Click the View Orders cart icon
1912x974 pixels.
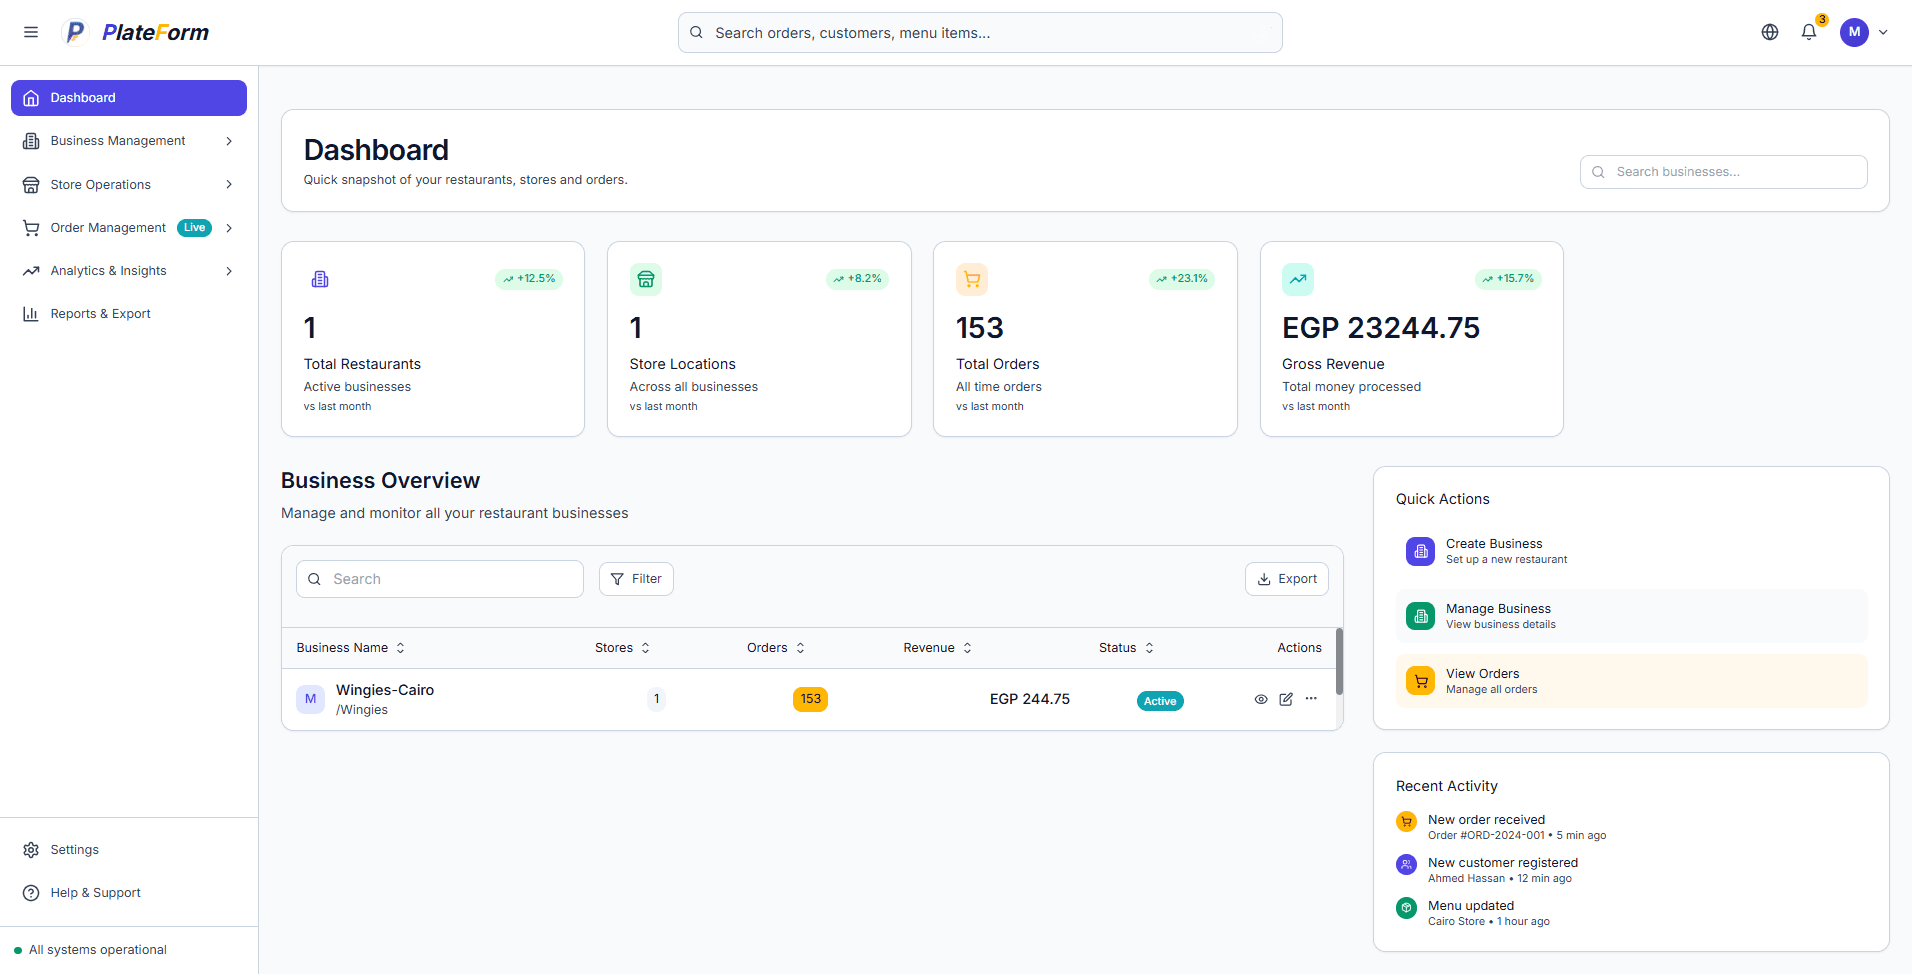(1420, 681)
